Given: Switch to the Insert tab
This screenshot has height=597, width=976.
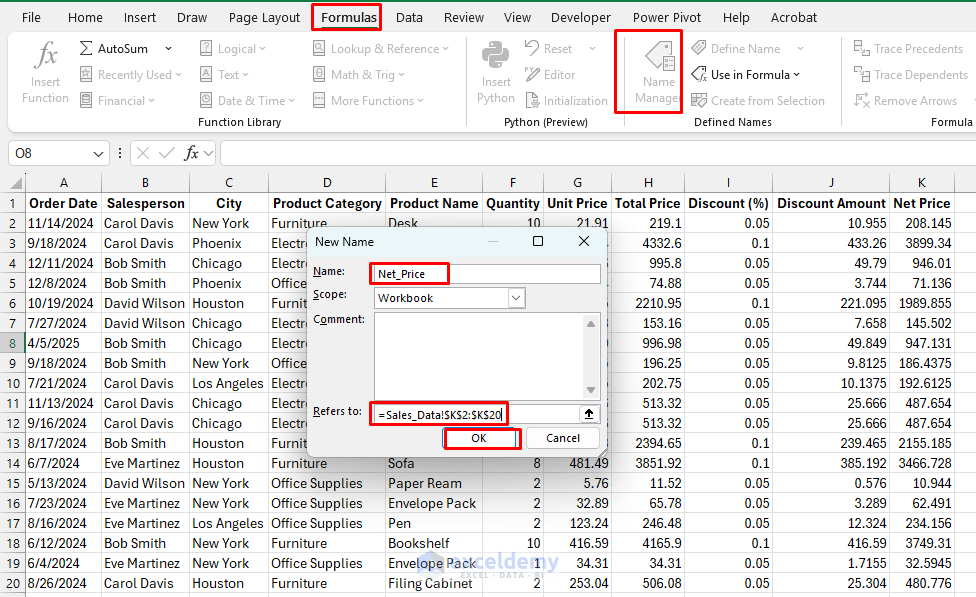Looking at the screenshot, I should coord(139,17).
